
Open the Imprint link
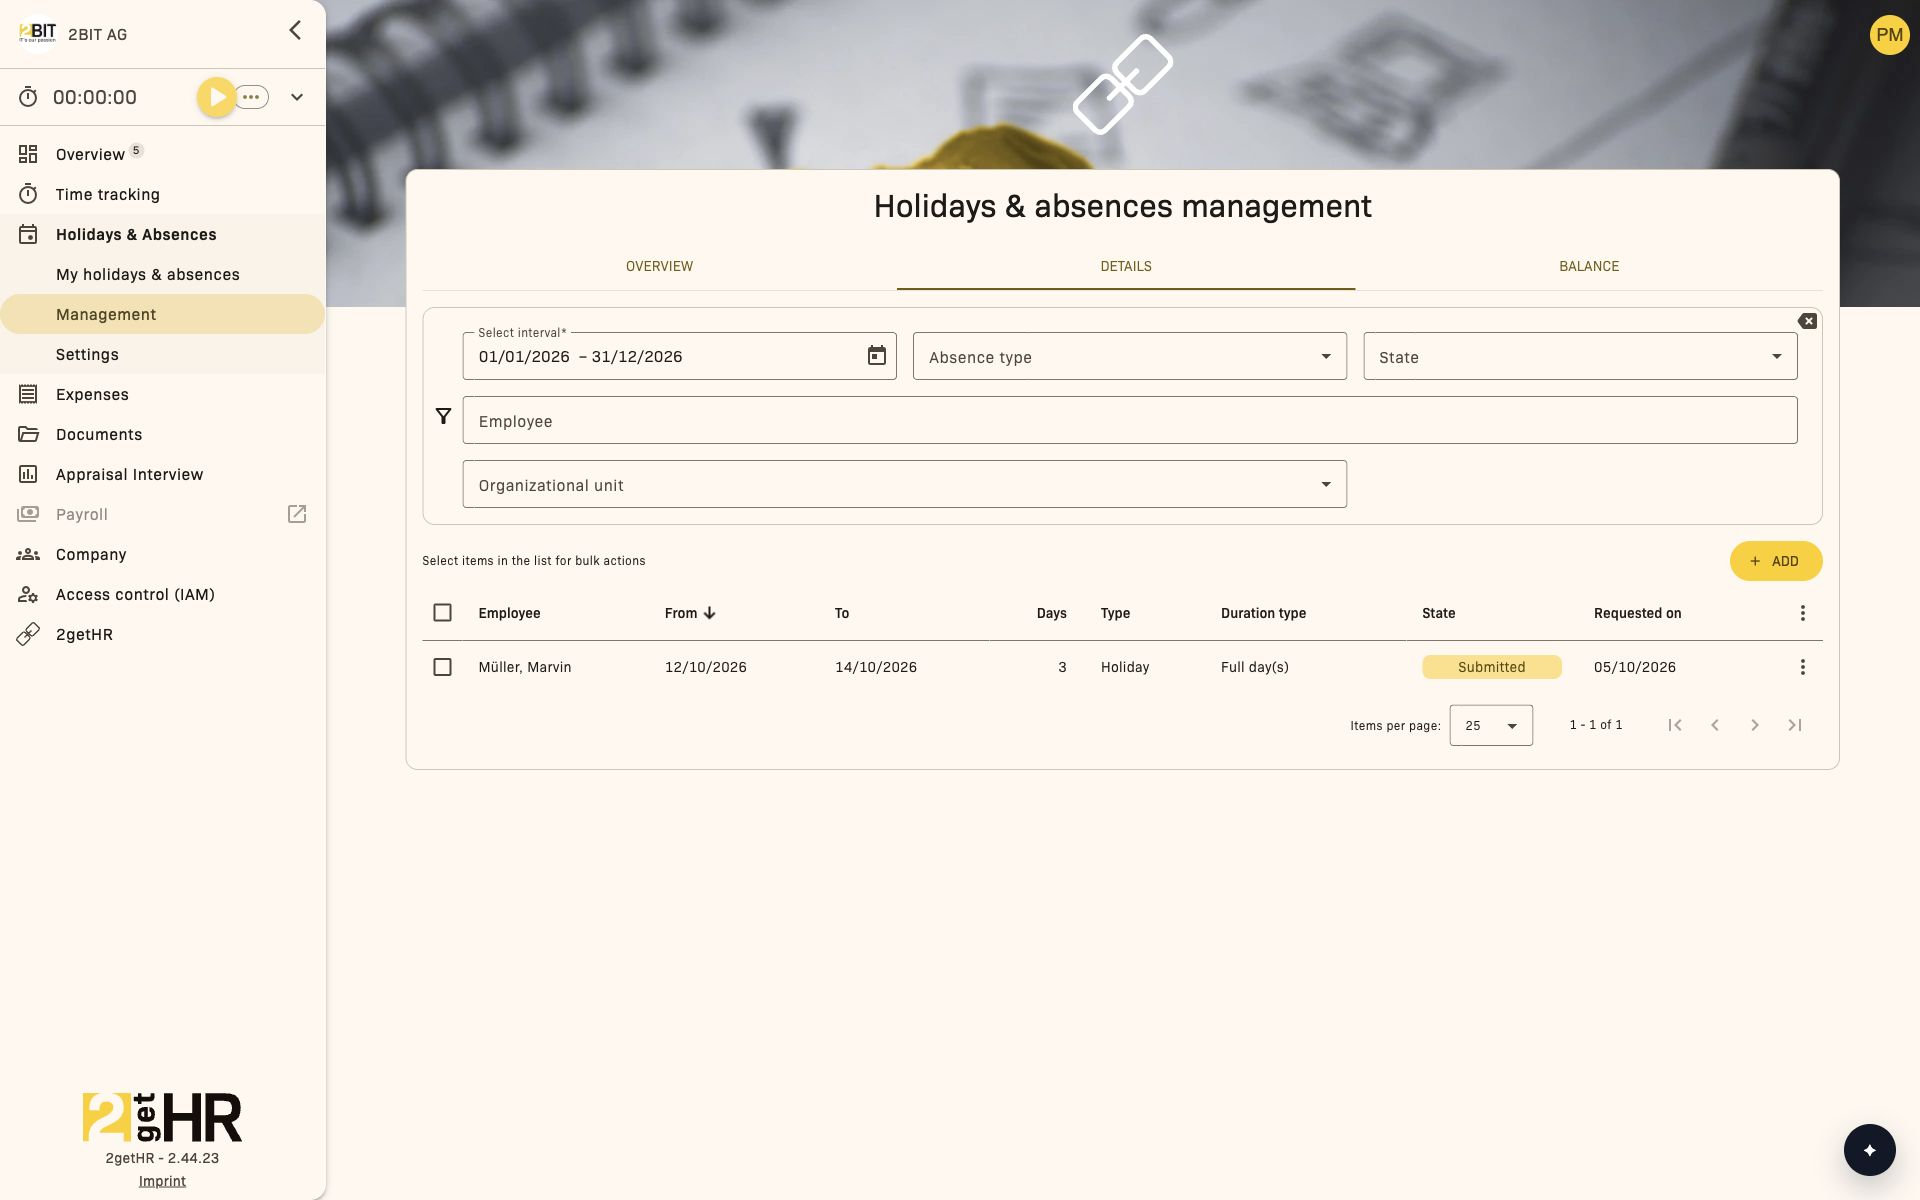point(162,1181)
